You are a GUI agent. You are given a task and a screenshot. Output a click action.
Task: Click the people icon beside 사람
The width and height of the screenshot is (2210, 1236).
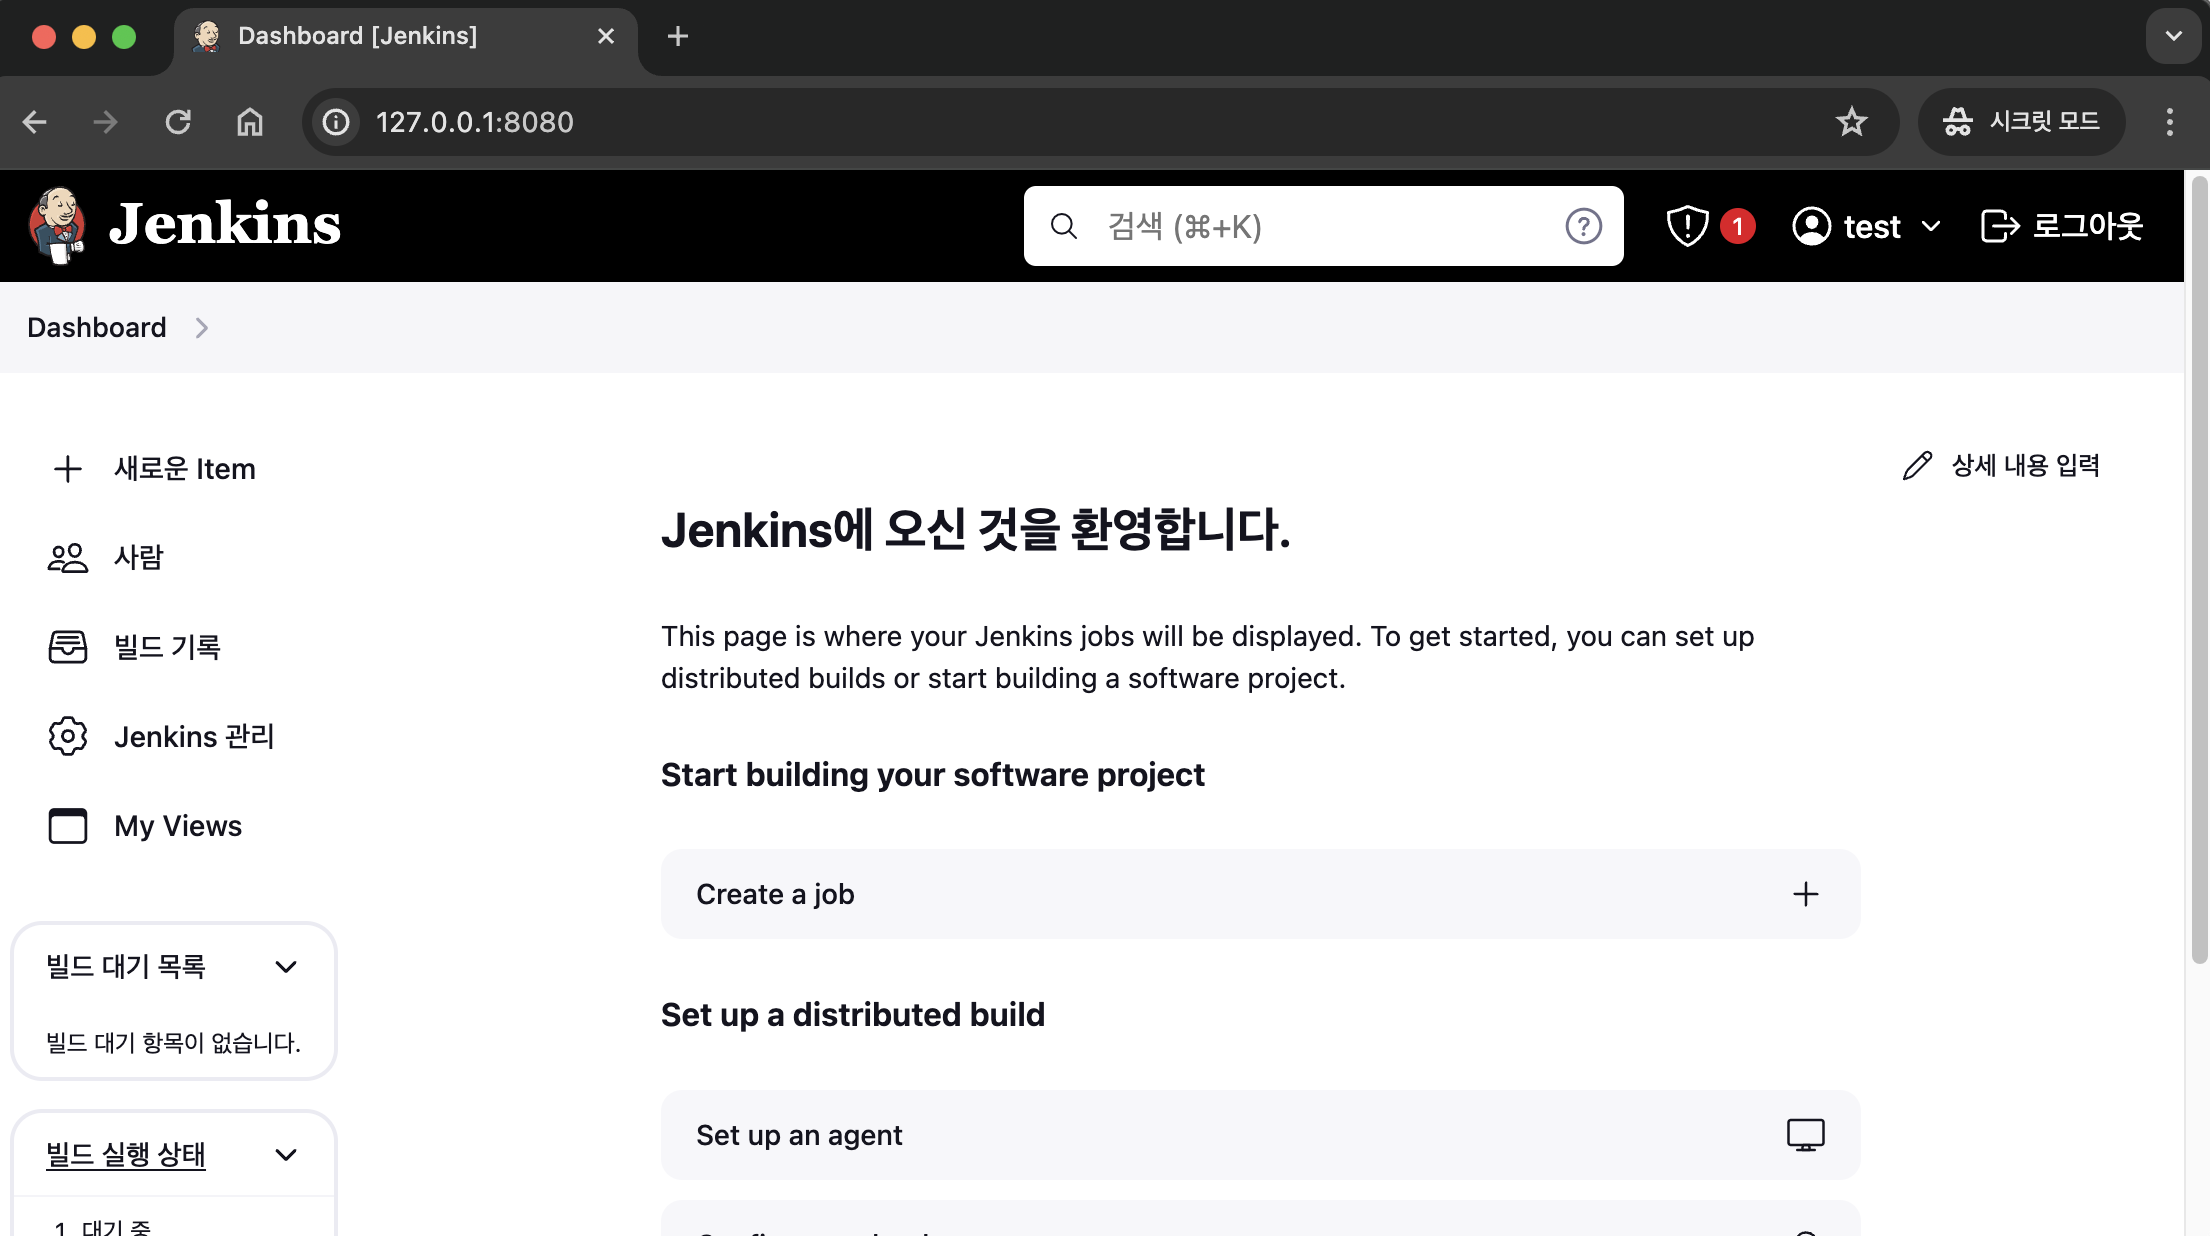click(x=68, y=558)
